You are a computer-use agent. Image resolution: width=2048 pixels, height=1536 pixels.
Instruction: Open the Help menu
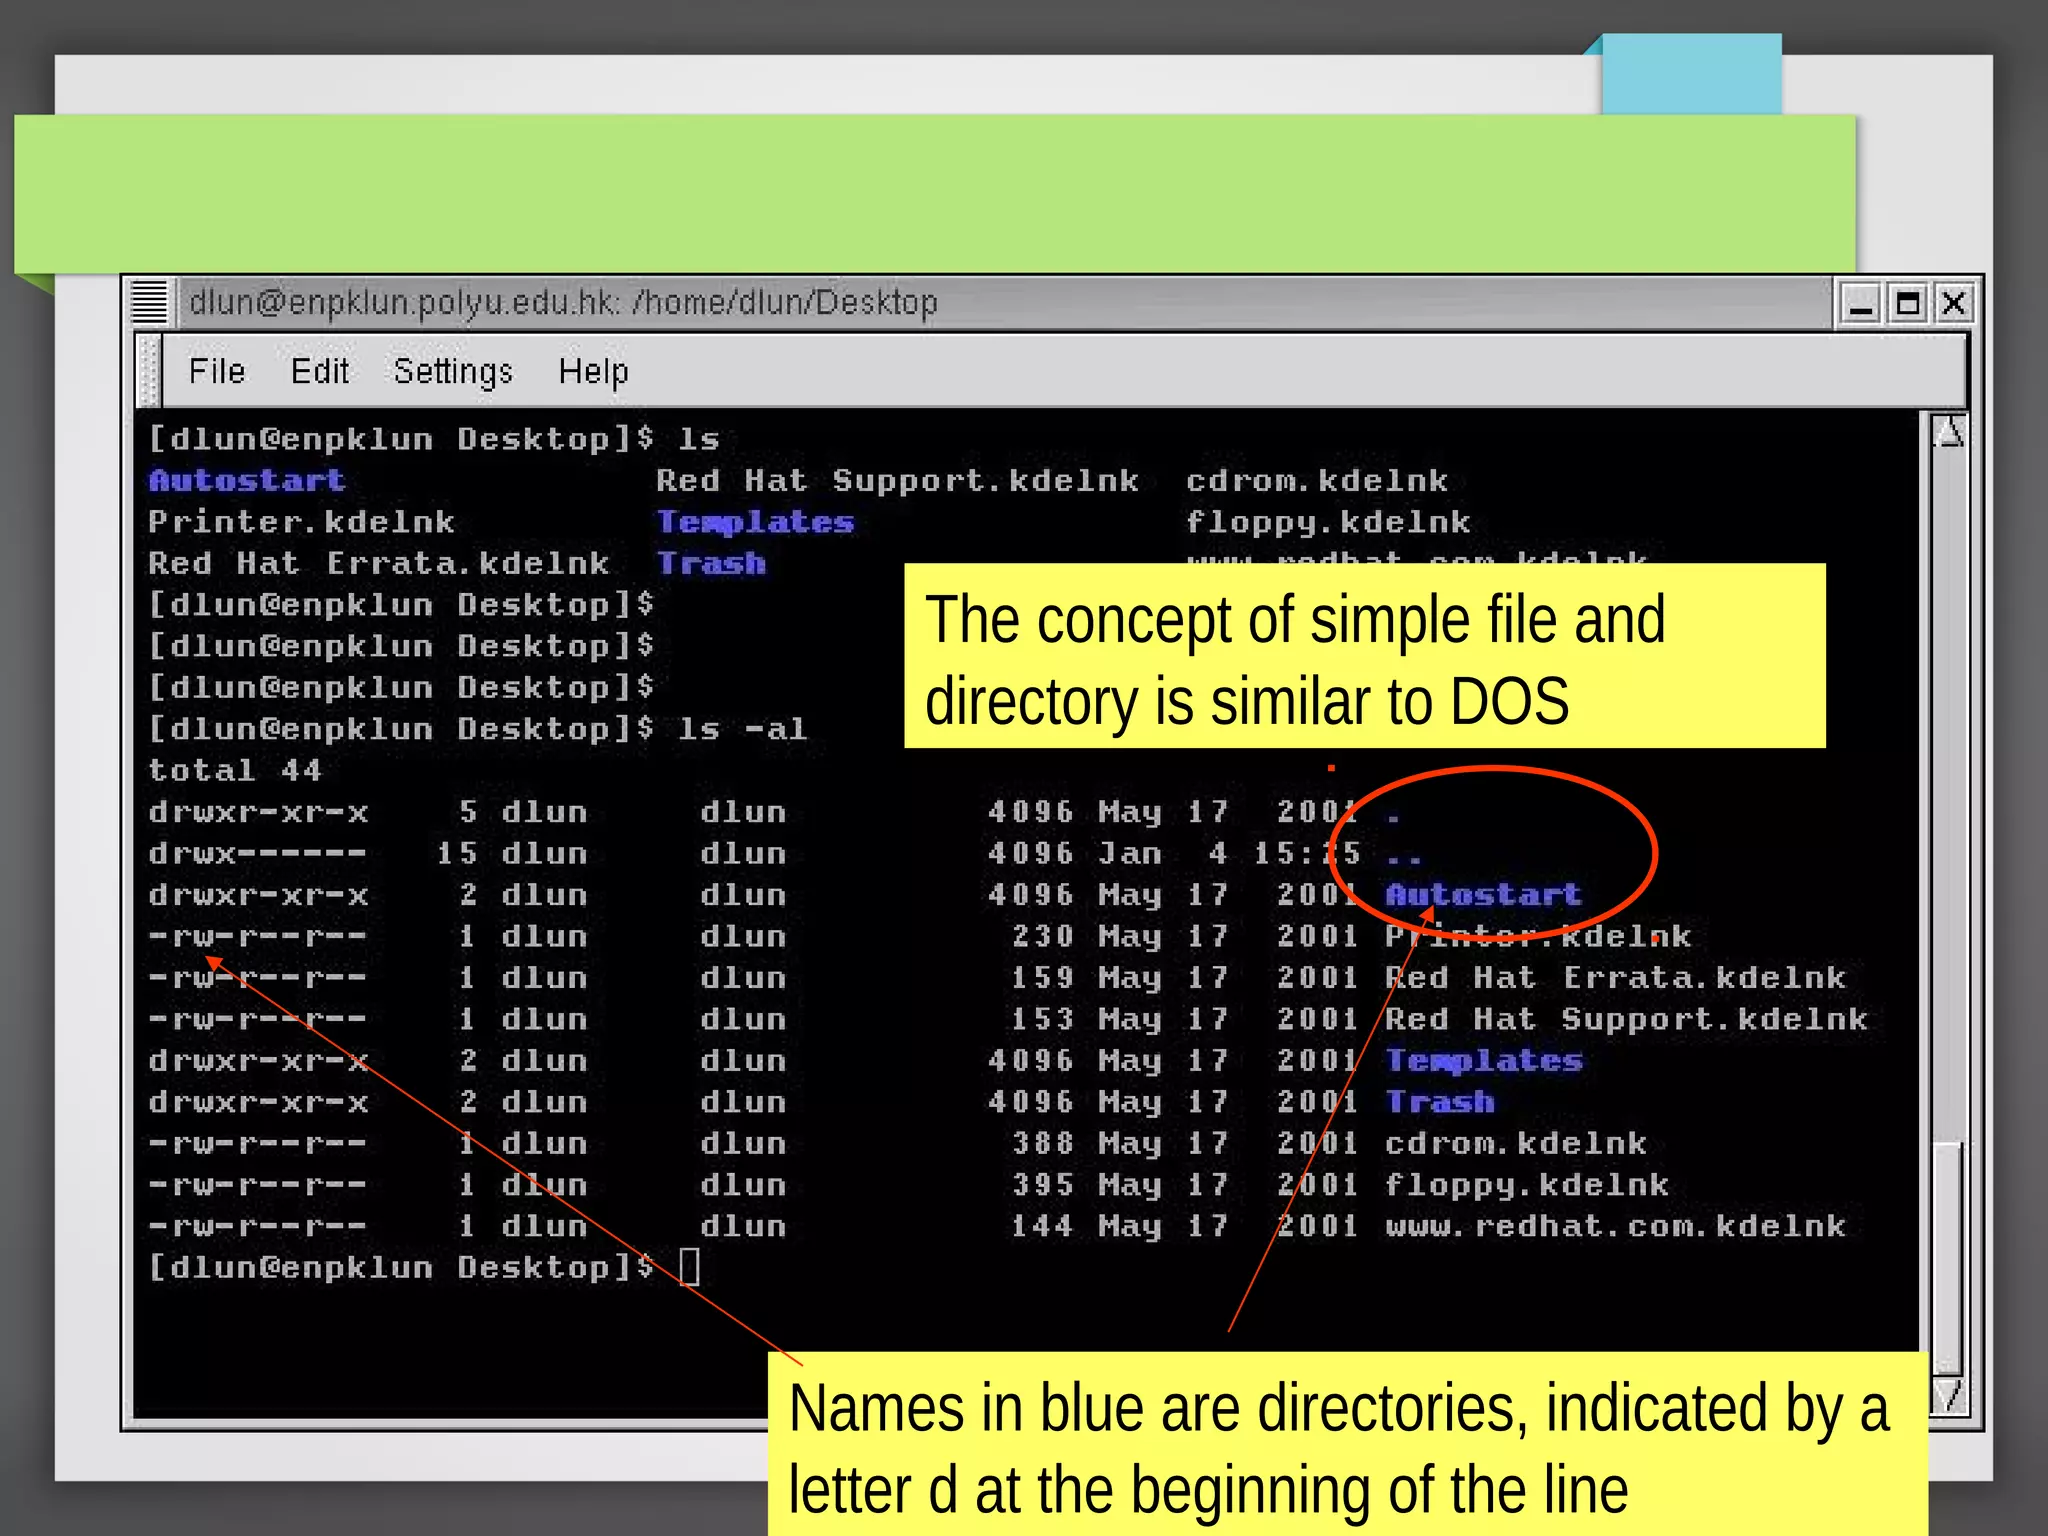pos(593,372)
